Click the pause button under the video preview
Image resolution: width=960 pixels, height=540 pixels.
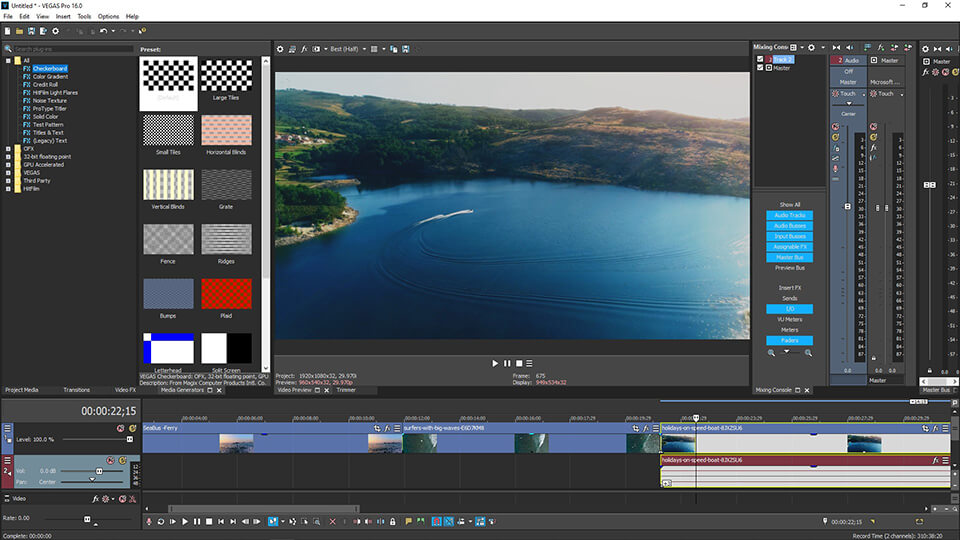507,363
